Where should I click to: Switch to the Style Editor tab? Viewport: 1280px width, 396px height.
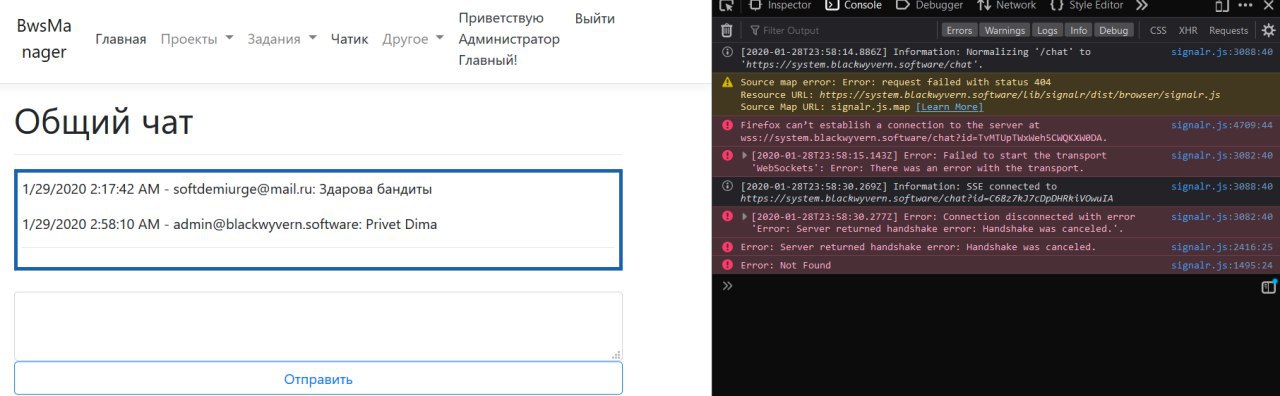1086,5
